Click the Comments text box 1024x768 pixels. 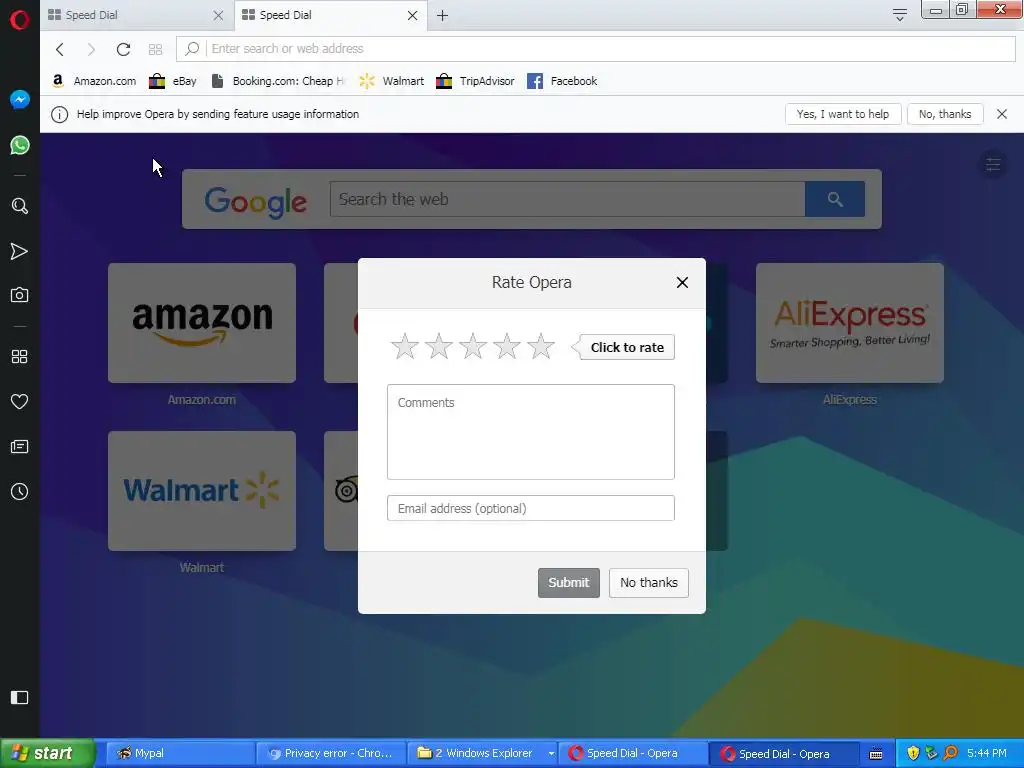pyautogui.click(x=530, y=432)
